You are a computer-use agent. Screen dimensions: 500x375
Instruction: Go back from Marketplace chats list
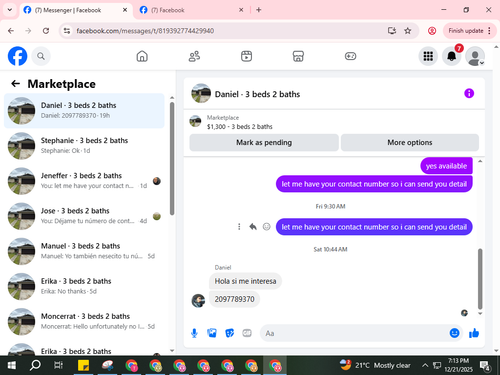(x=16, y=84)
